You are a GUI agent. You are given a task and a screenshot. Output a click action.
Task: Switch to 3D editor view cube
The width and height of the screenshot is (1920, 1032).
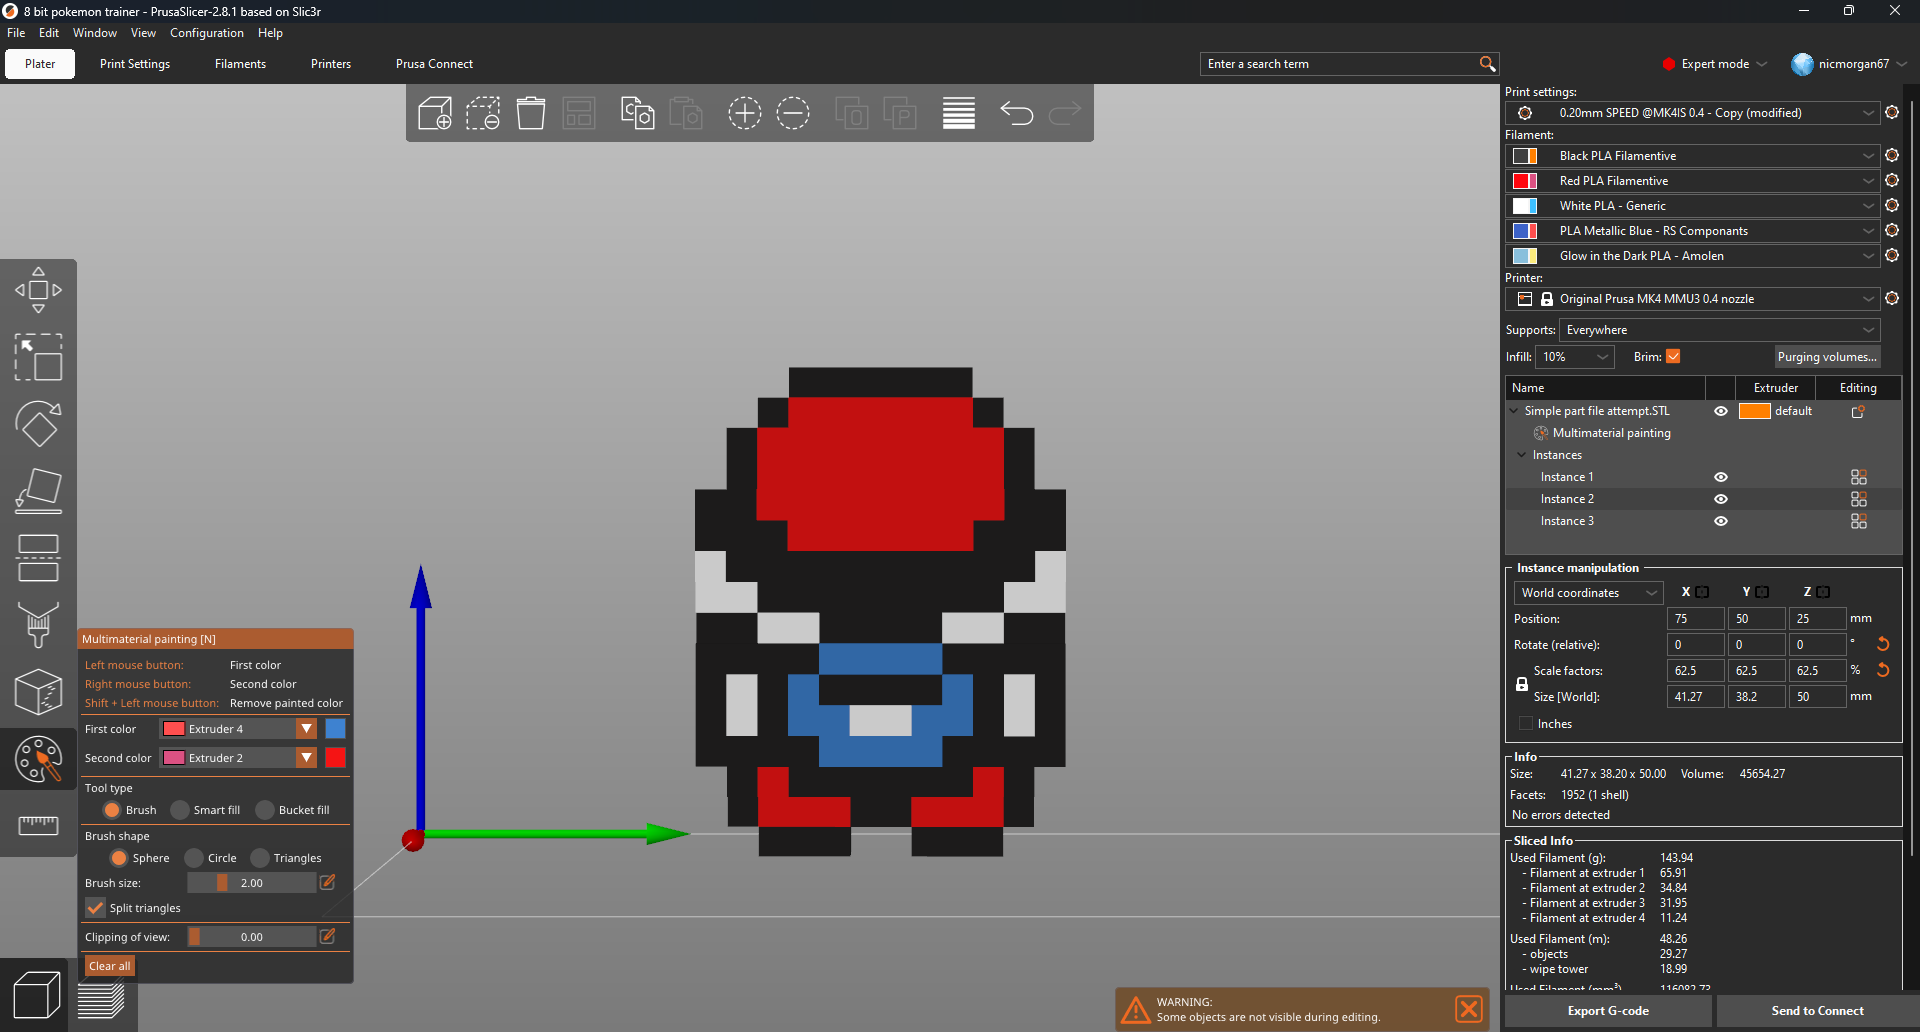pos(35,995)
